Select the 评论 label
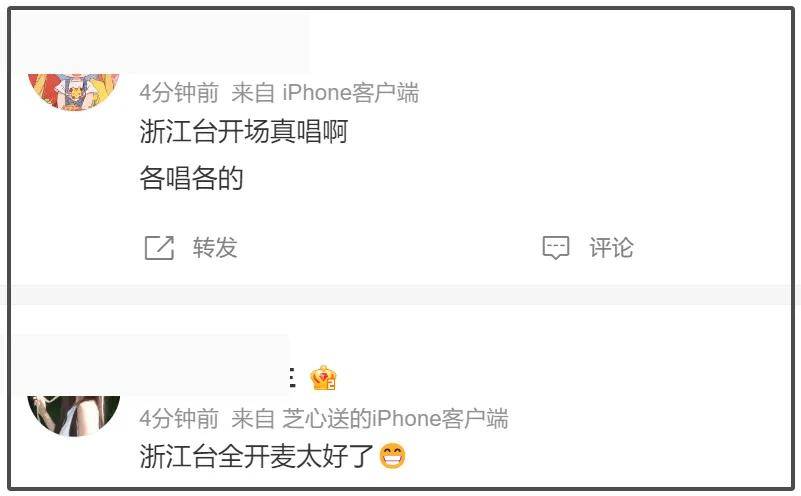This screenshot has width=801, height=496. 611,248
